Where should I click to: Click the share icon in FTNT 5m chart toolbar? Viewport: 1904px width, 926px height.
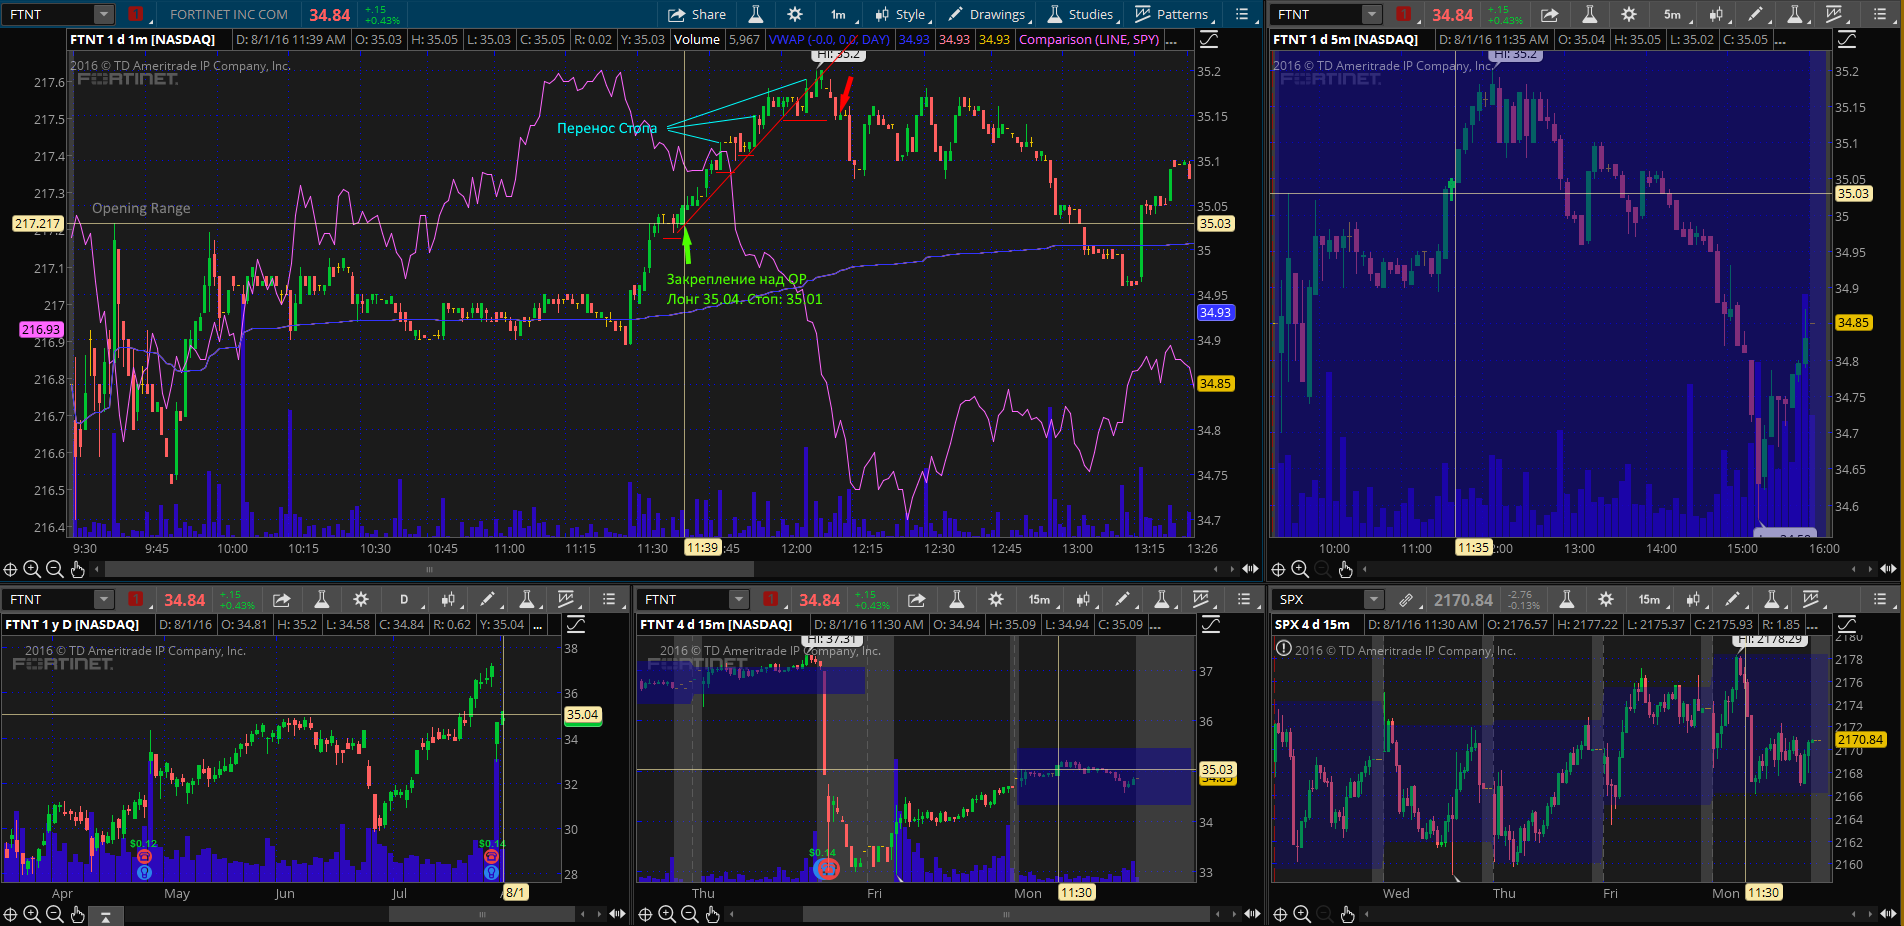(1549, 14)
